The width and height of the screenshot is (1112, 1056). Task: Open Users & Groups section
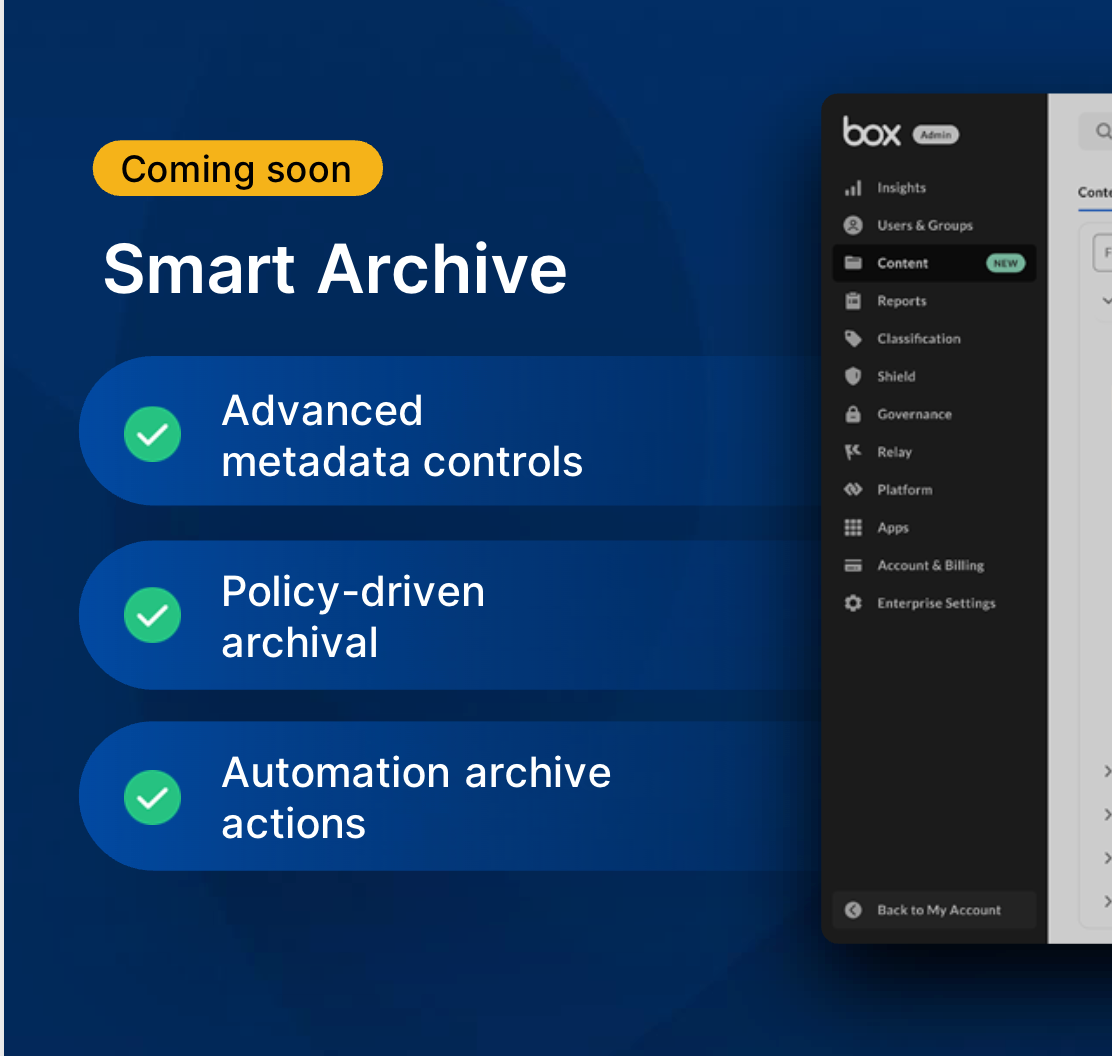point(925,226)
